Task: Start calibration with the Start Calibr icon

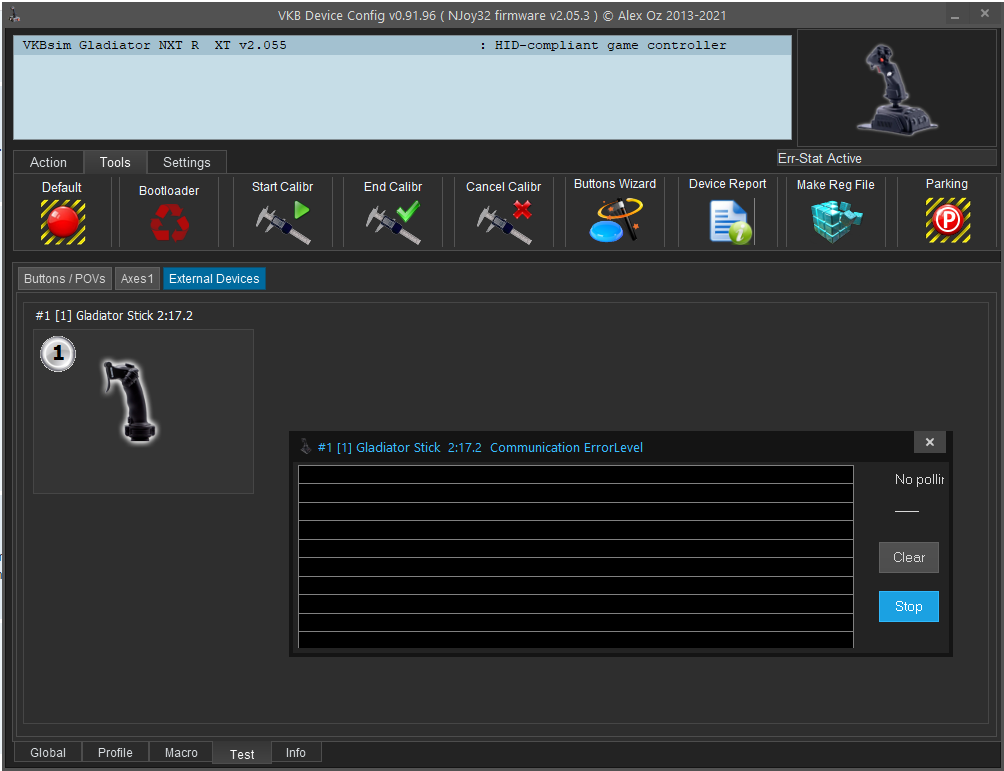Action: [283, 222]
